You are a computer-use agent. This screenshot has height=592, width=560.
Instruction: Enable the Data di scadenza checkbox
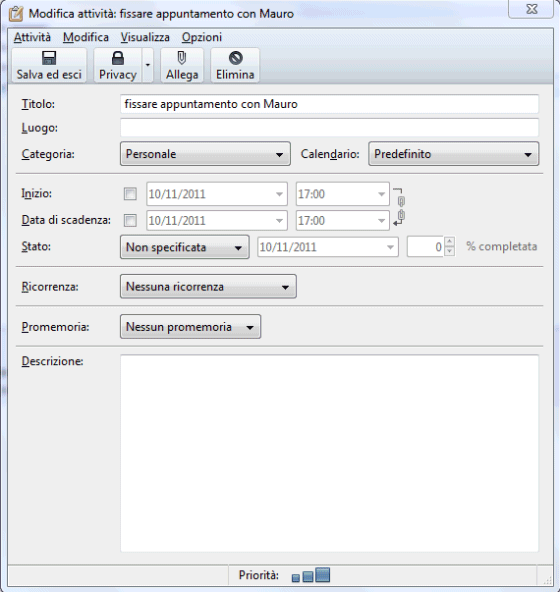click(x=130, y=220)
